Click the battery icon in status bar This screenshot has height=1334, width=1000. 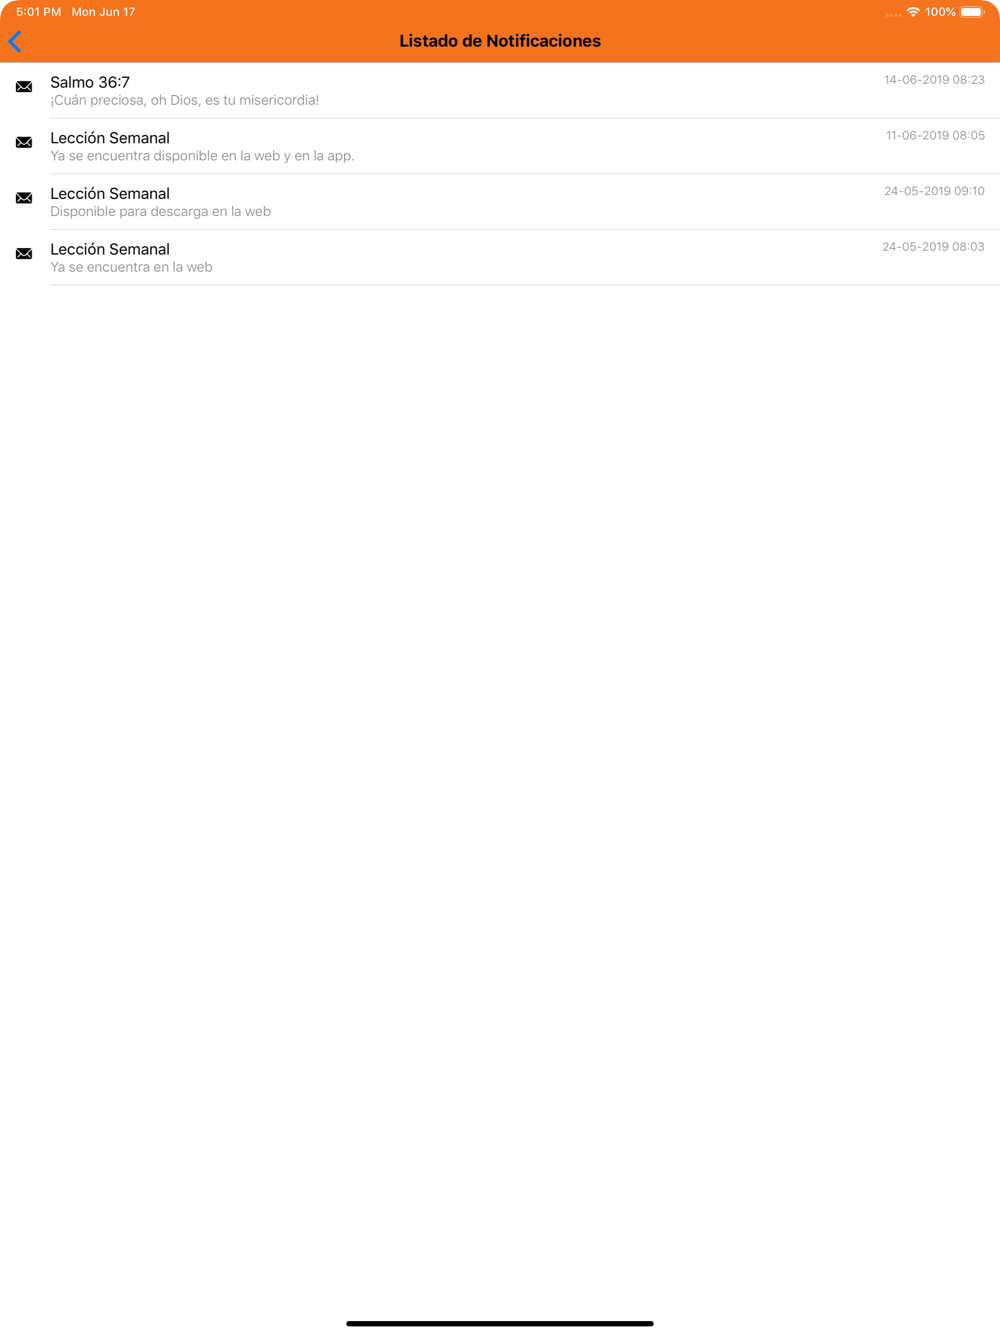tap(972, 12)
